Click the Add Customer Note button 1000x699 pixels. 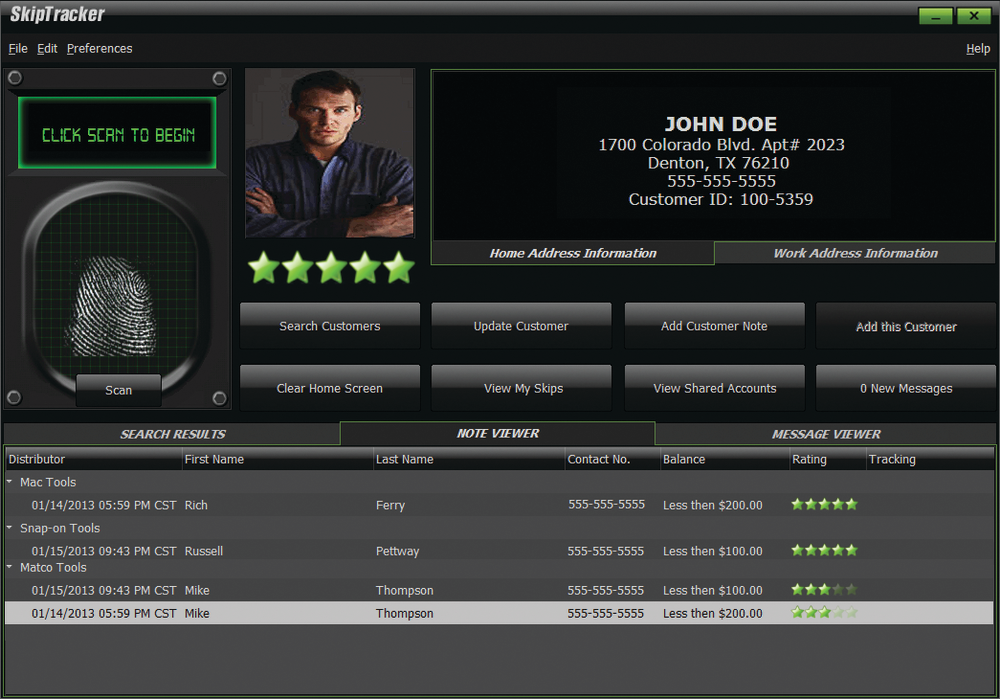point(714,326)
